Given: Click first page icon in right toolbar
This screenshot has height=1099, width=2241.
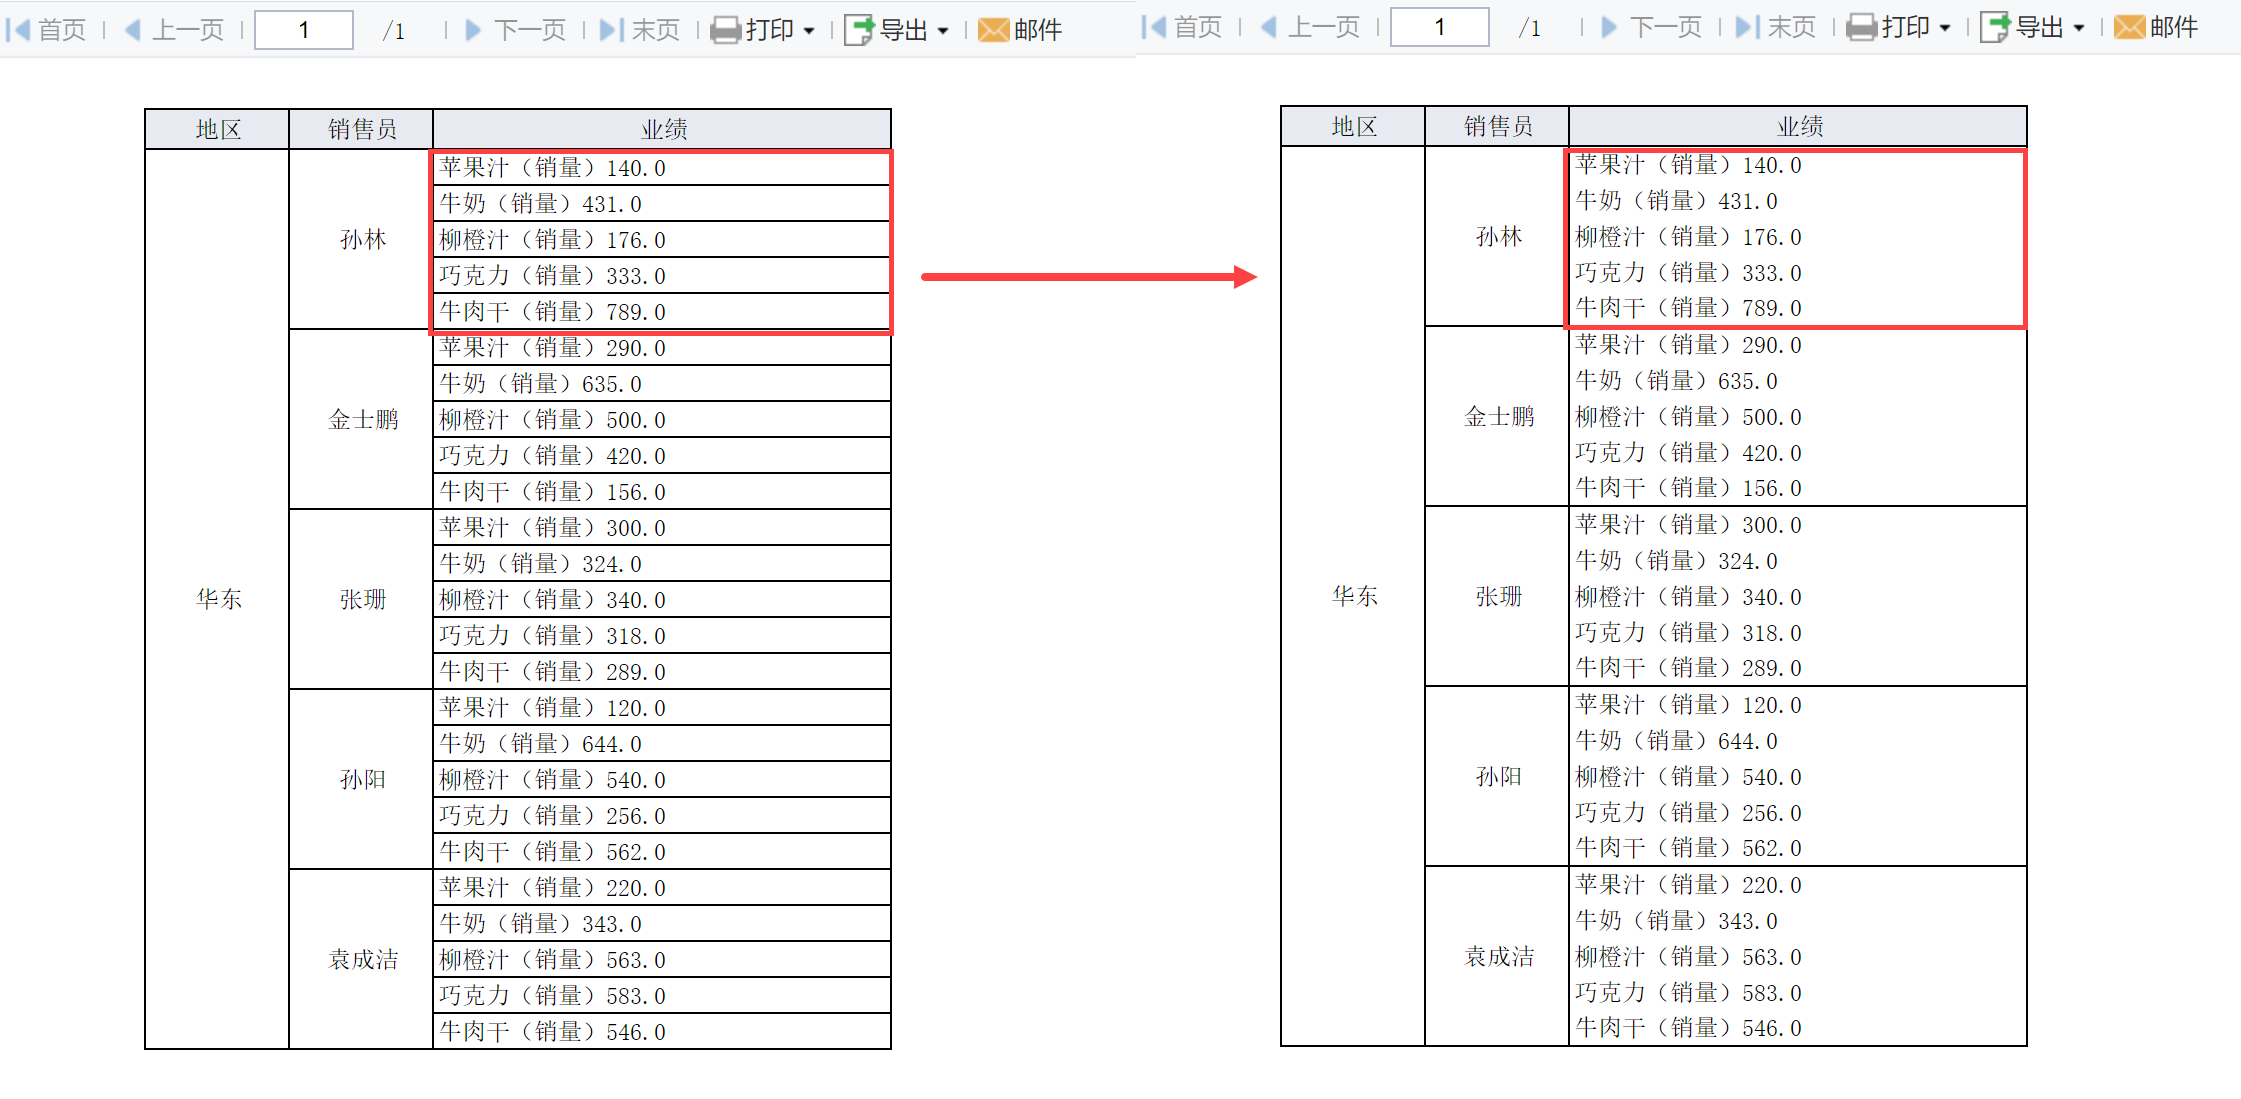Looking at the screenshot, I should [1153, 27].
